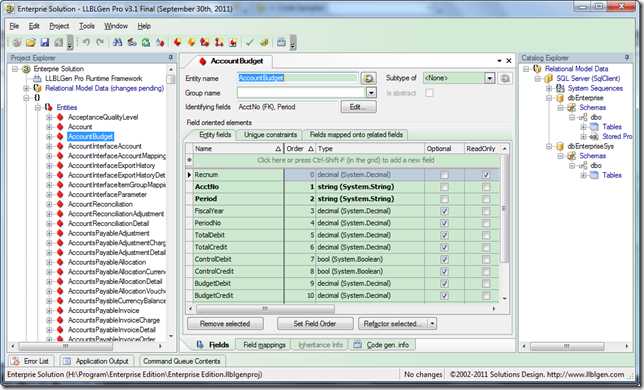Click the Project Explorer horizontal scrollbar
This screenshot has height=390, width=644.
click(65, 346)
